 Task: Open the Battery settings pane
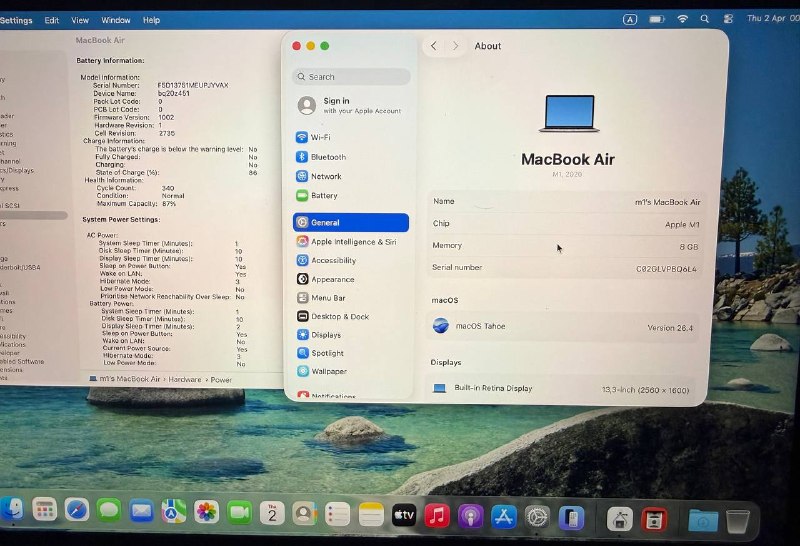pos(323,196)
